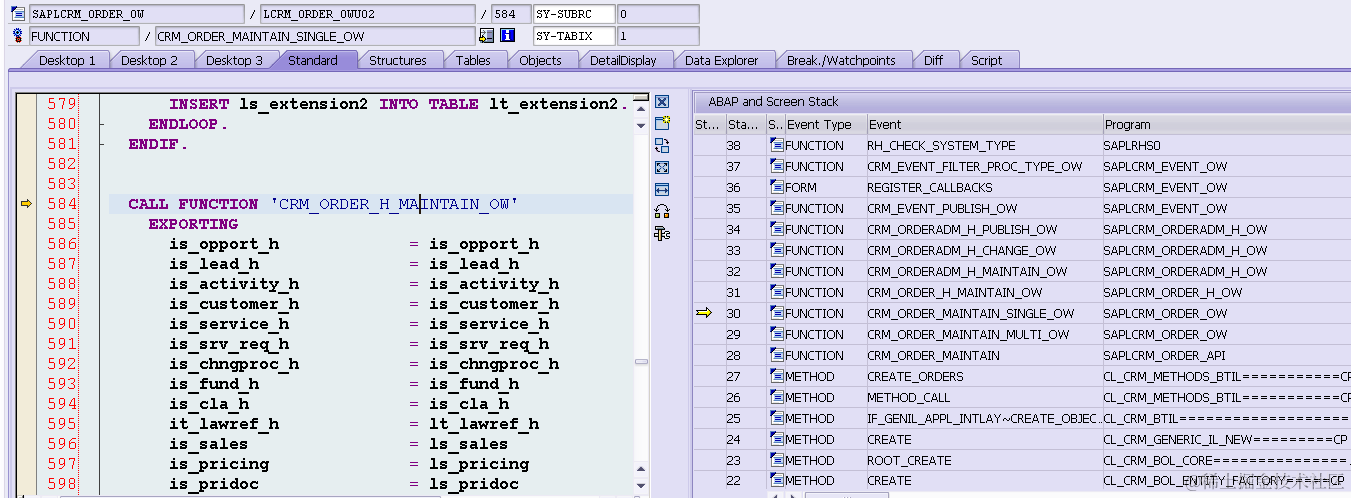Open the Objects tab

tap(540, 60)
